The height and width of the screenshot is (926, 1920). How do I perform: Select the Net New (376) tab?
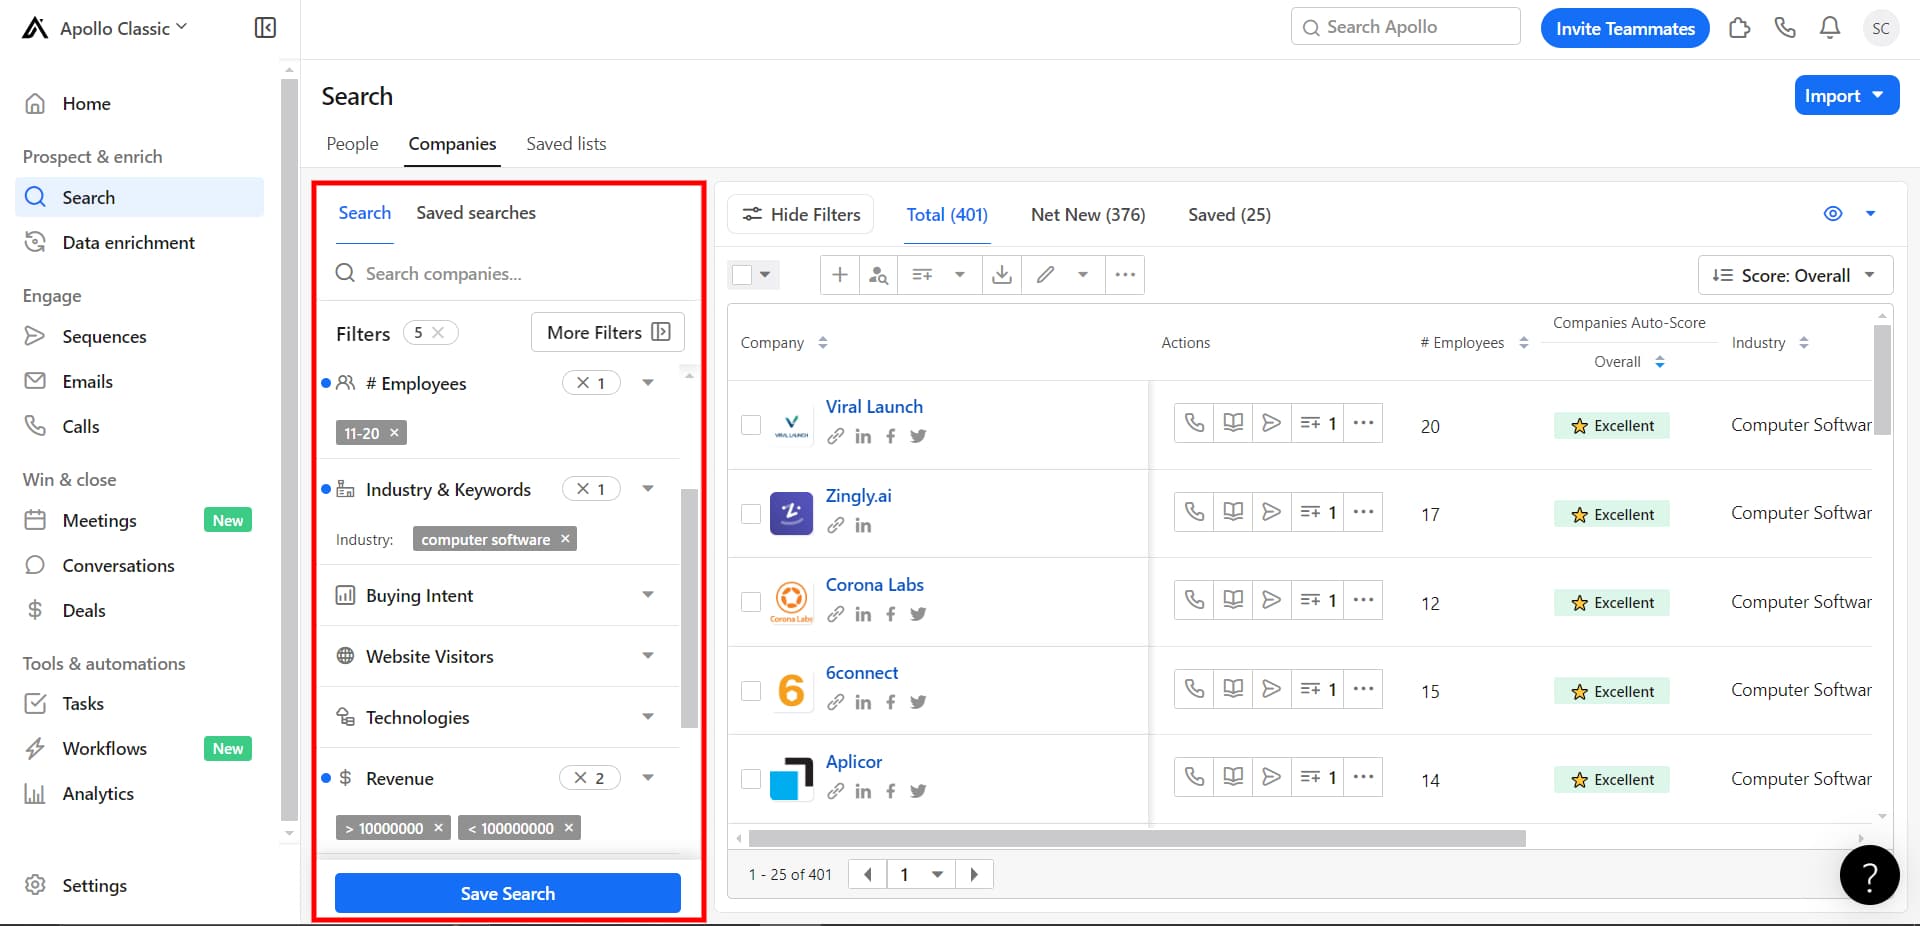coord(1087,214)
